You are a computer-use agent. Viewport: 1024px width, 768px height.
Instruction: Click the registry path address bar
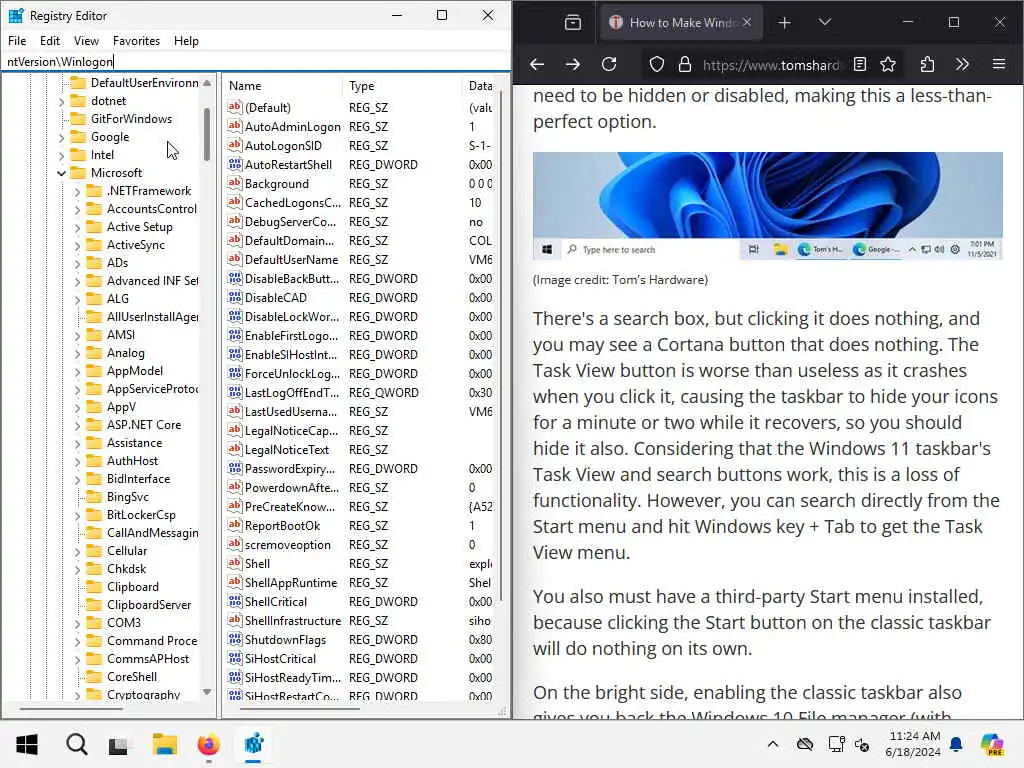coord(255,61)
